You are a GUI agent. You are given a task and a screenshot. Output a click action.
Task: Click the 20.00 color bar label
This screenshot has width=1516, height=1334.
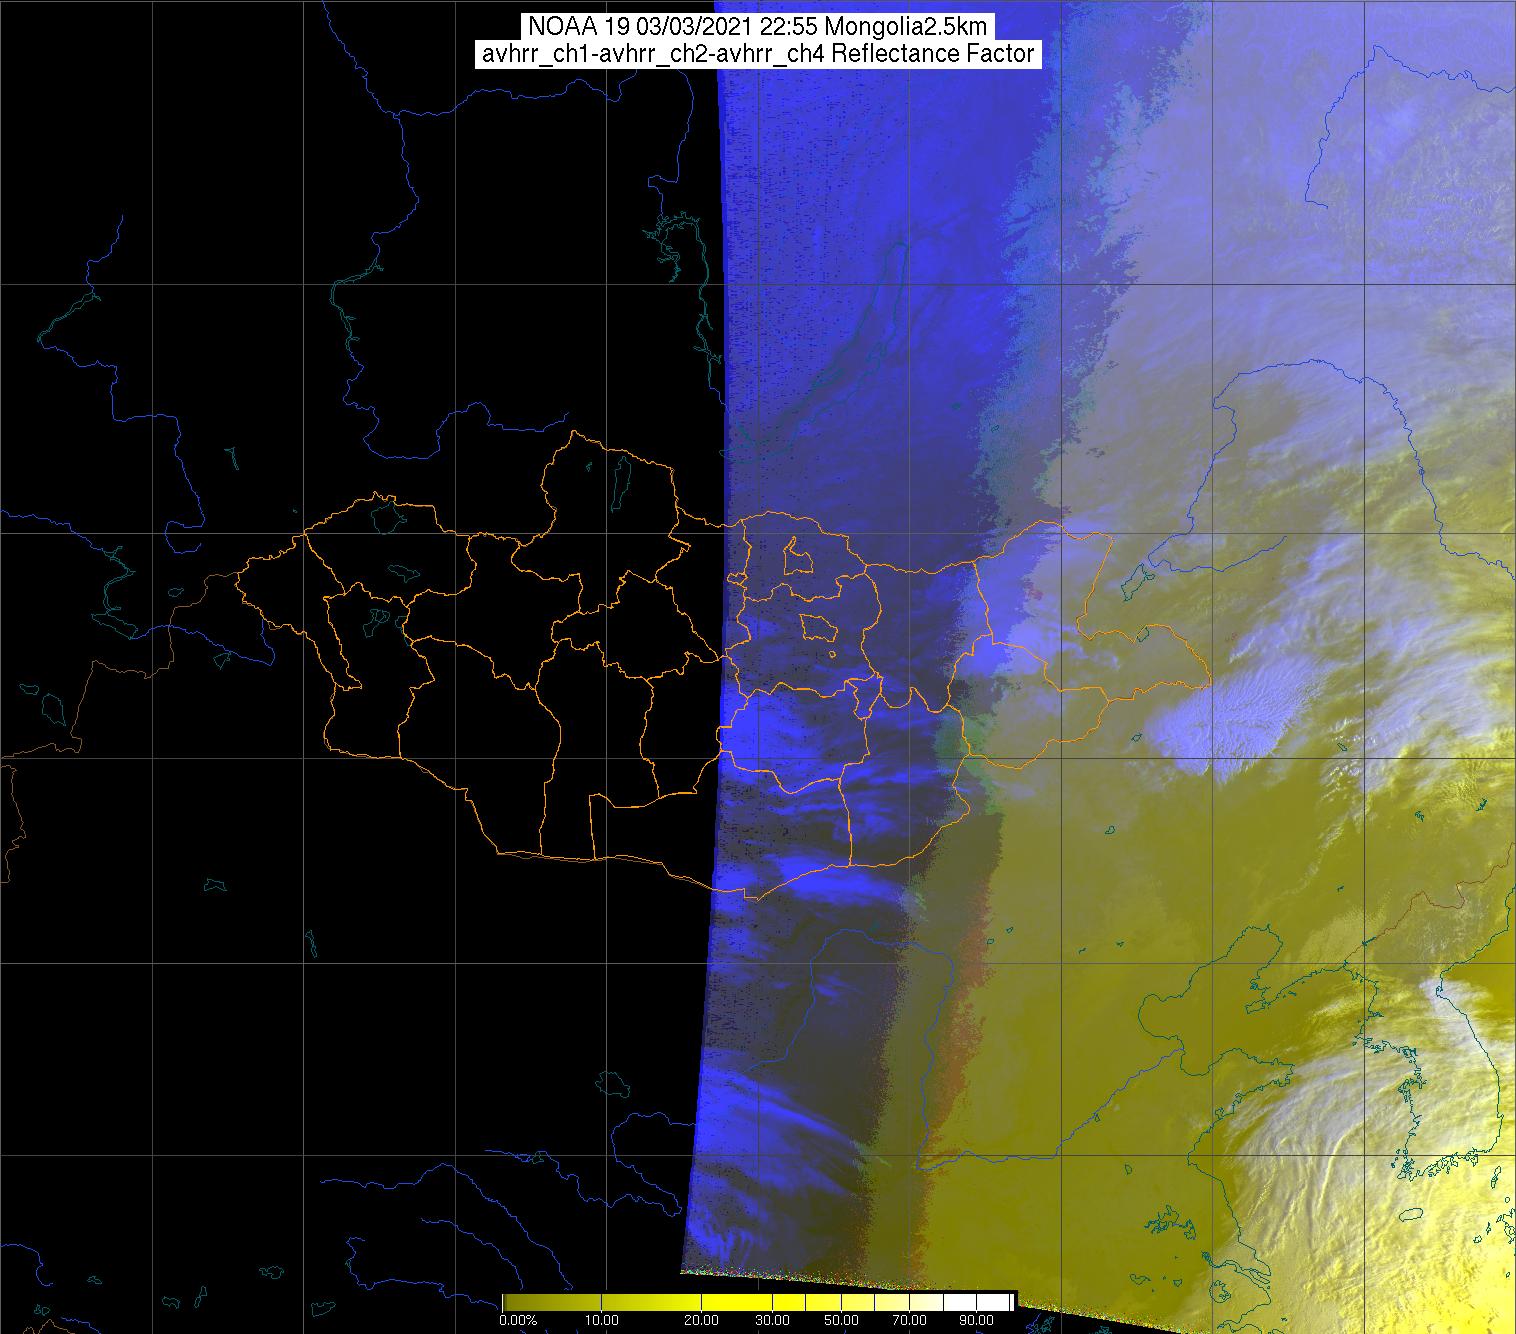703,1320
